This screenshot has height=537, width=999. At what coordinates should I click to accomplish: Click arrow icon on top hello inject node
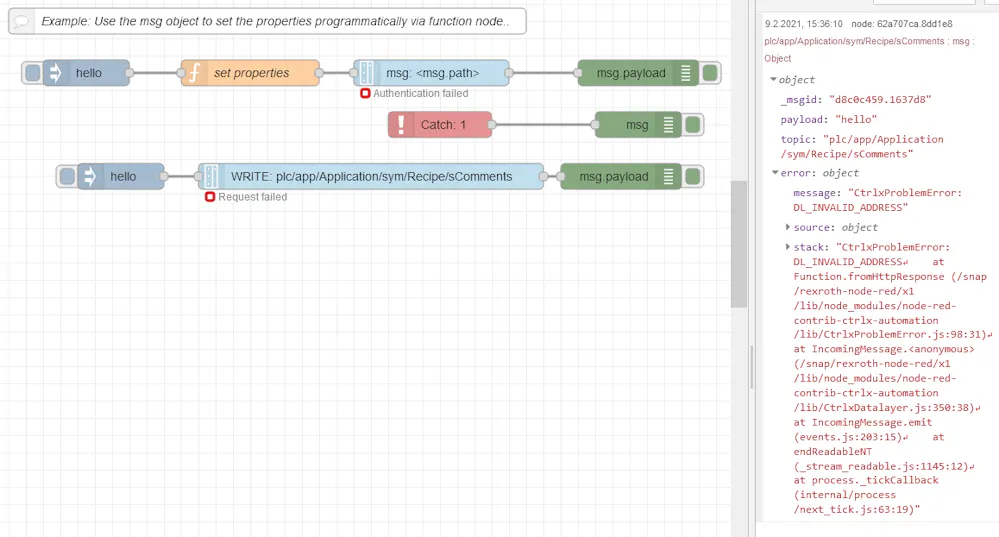(x=55, y=73)
